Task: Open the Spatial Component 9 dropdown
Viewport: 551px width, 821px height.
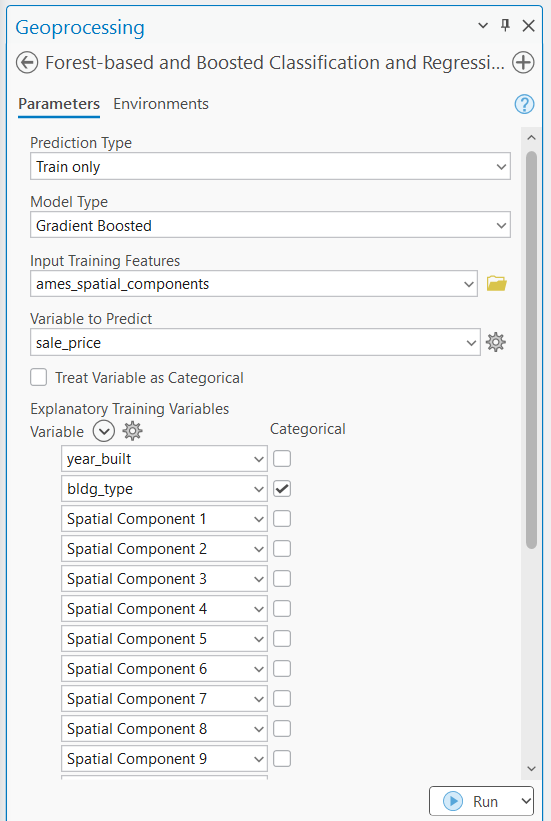Action: coord(164,759)
